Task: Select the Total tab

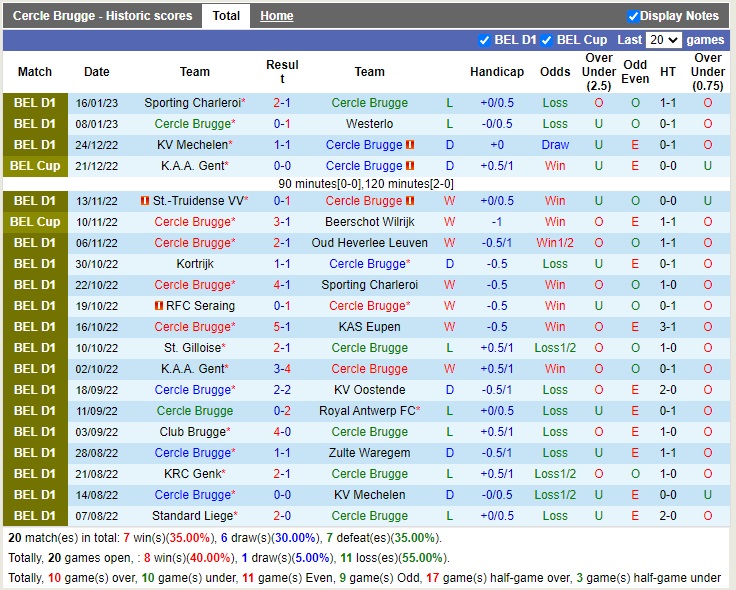Action: click(x=226, y=16)
